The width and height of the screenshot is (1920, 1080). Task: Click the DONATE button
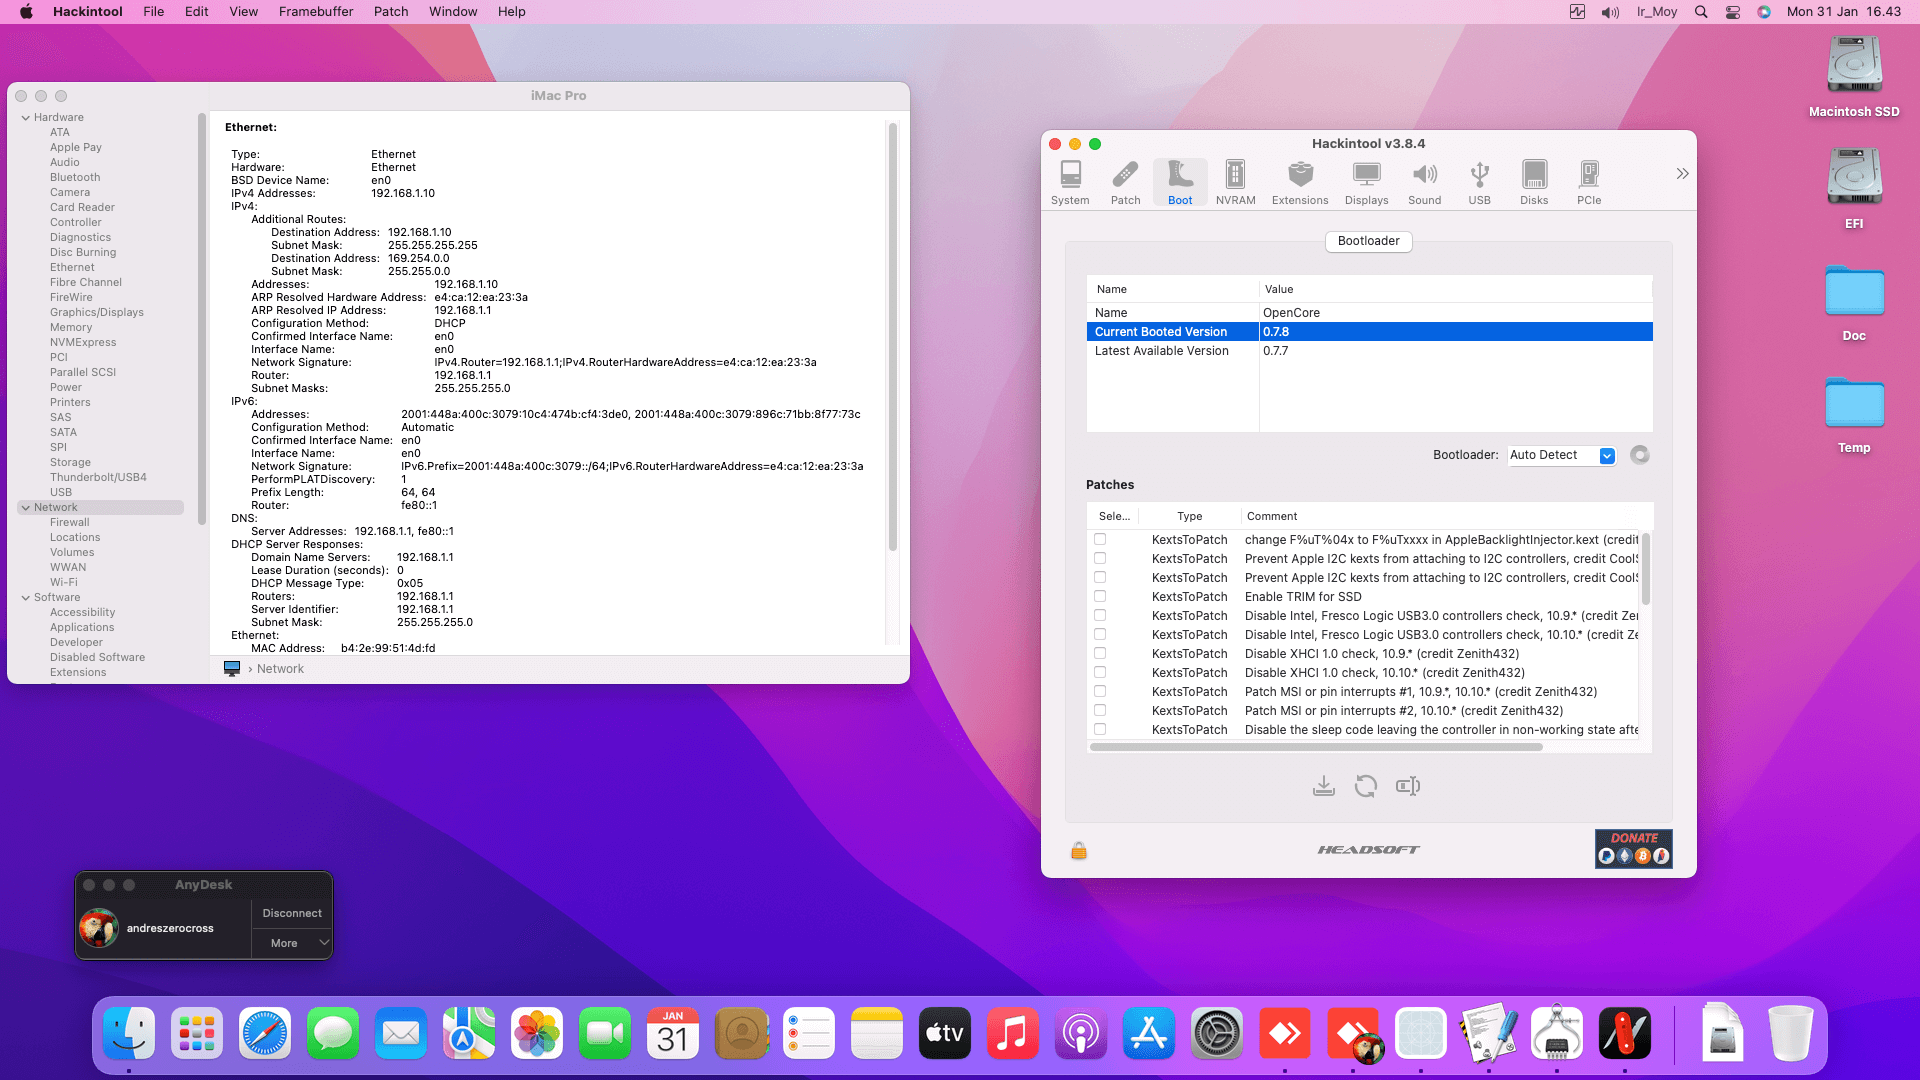point(1633,848)
